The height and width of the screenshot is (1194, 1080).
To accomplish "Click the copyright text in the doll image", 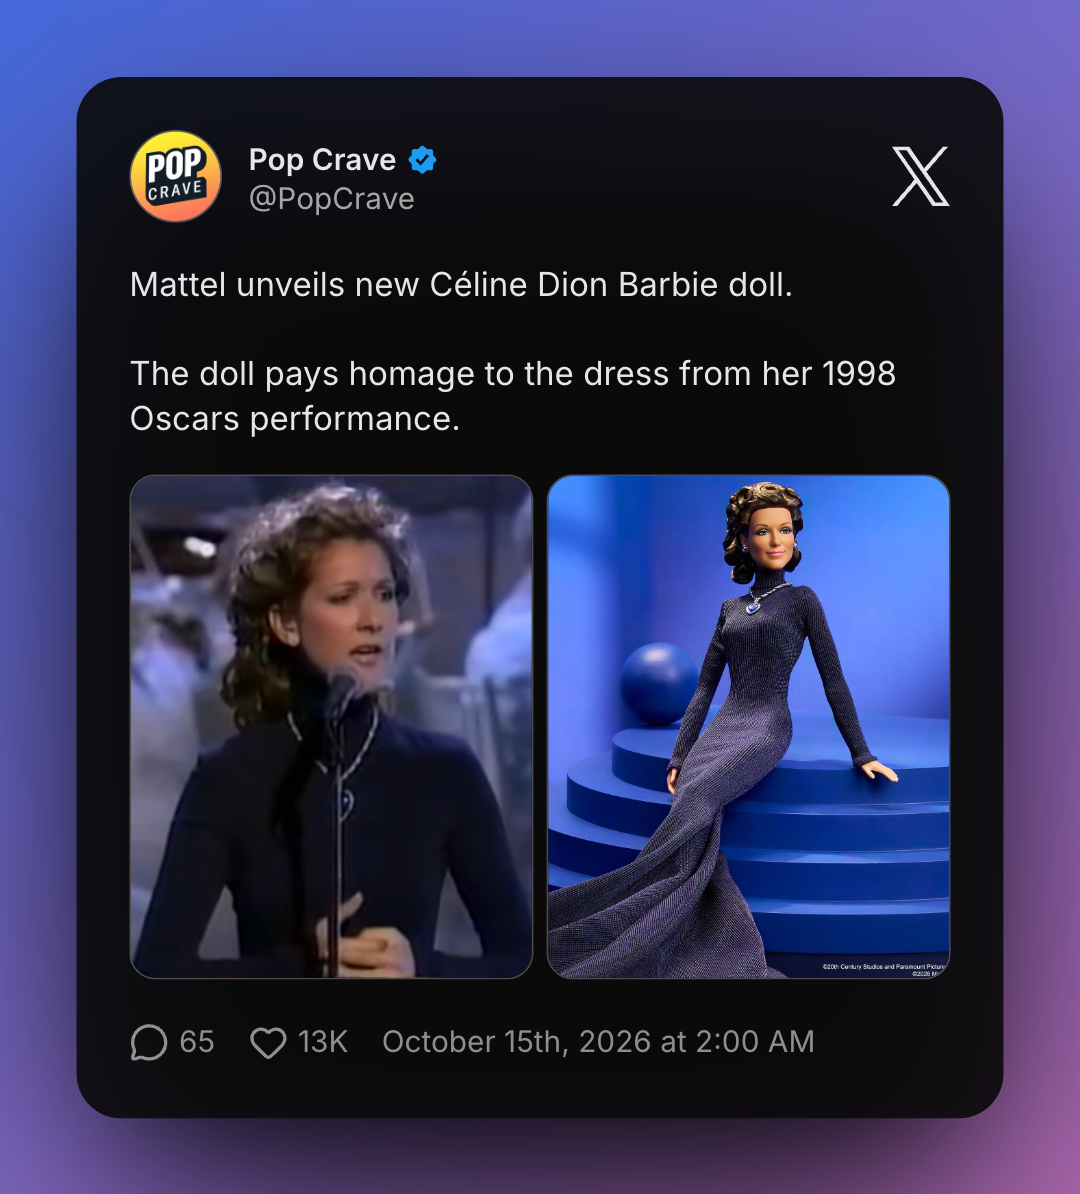I will point(883,969).
